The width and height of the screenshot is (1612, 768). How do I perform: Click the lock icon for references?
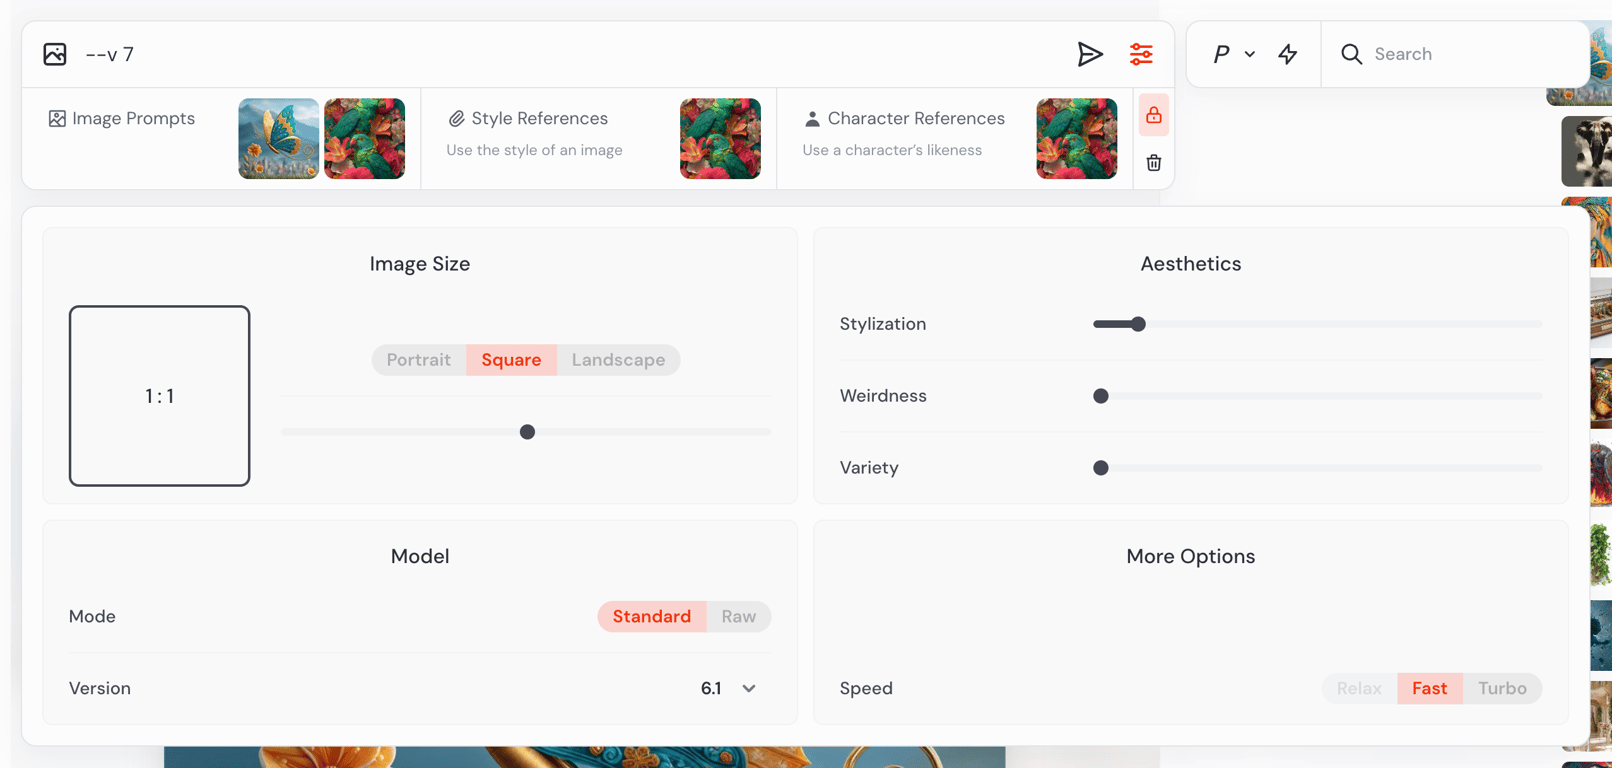[1154, 116]
